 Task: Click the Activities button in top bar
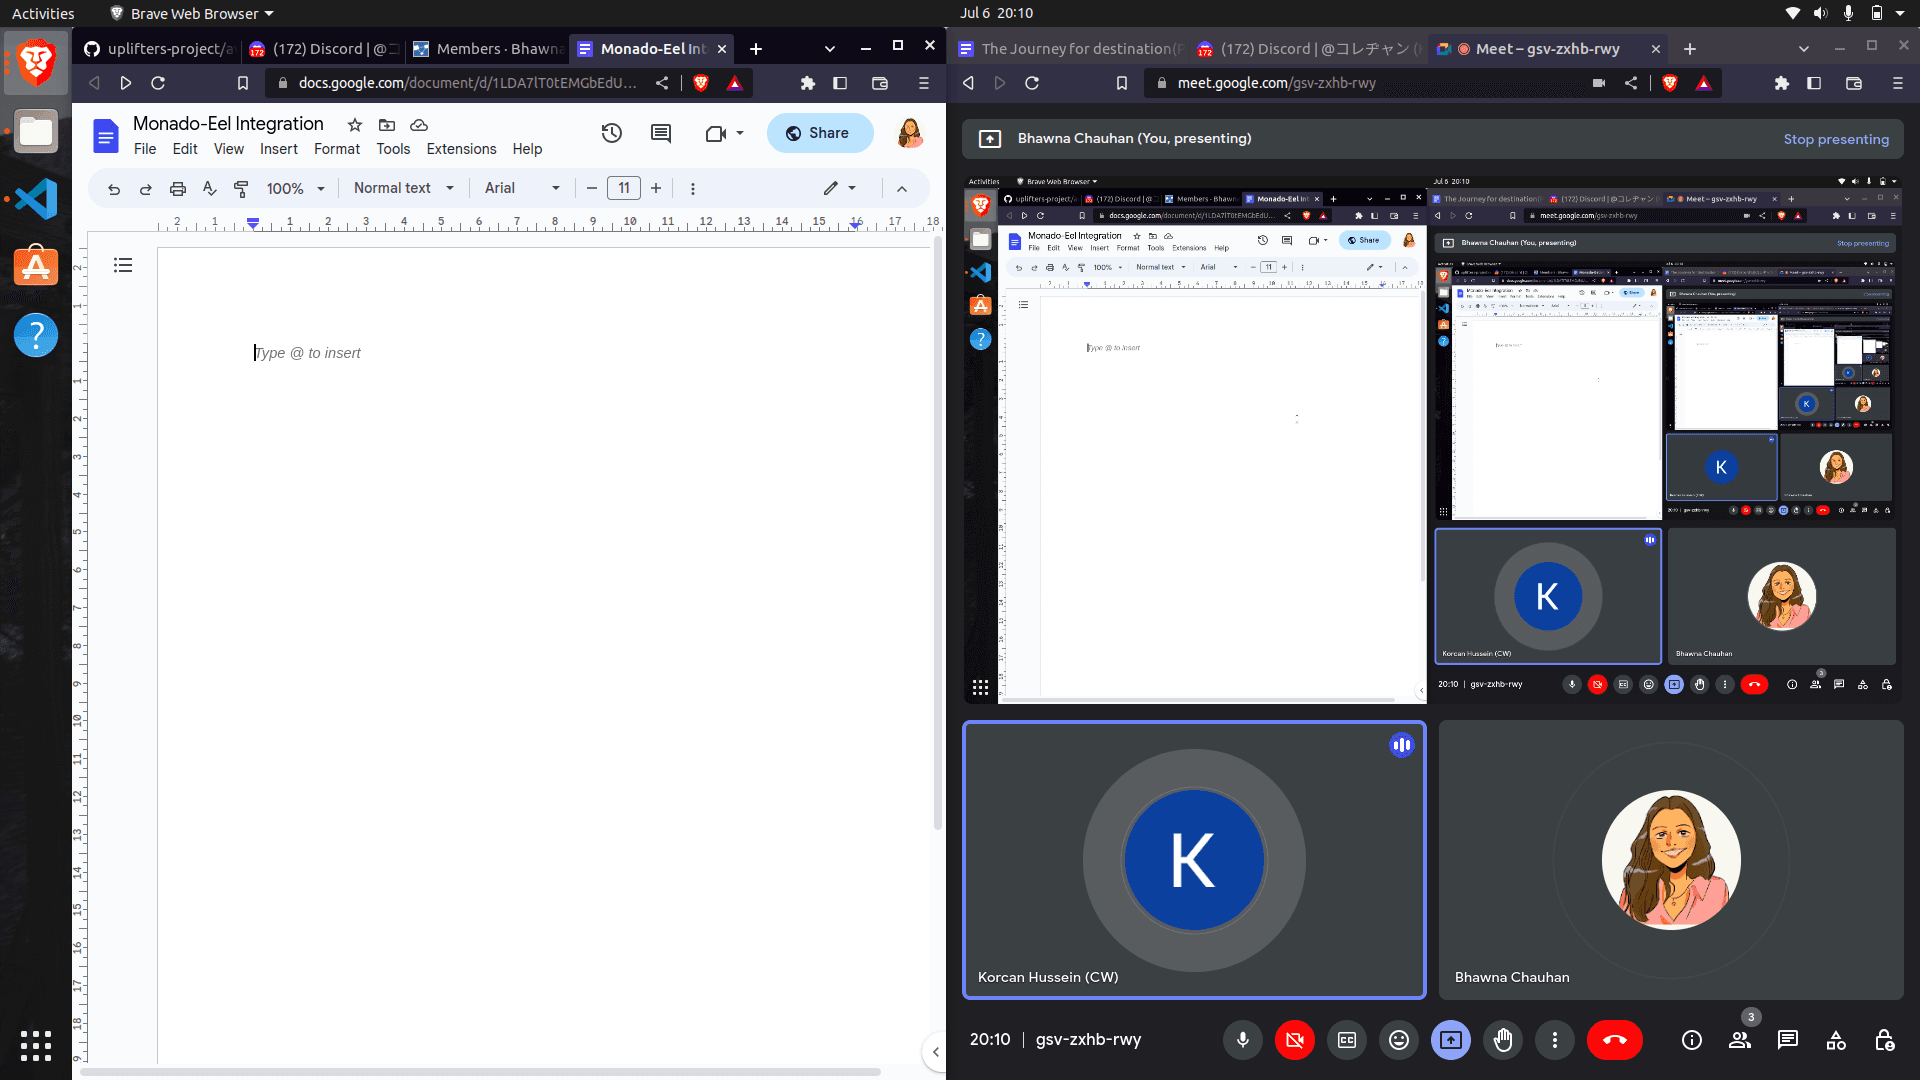coord(43,13)
